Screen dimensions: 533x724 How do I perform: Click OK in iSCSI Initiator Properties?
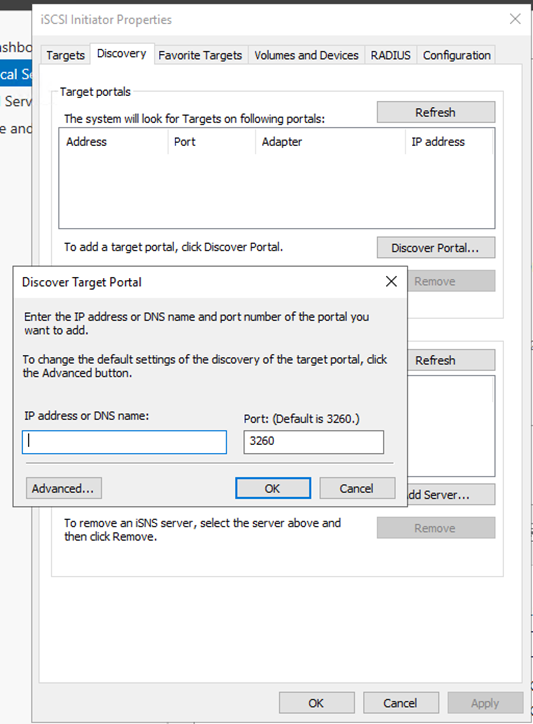coord(316,703)
